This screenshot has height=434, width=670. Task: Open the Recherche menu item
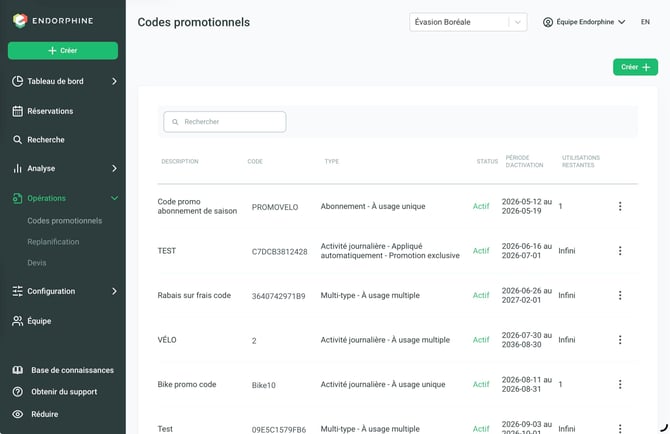(x=46, y=140)
